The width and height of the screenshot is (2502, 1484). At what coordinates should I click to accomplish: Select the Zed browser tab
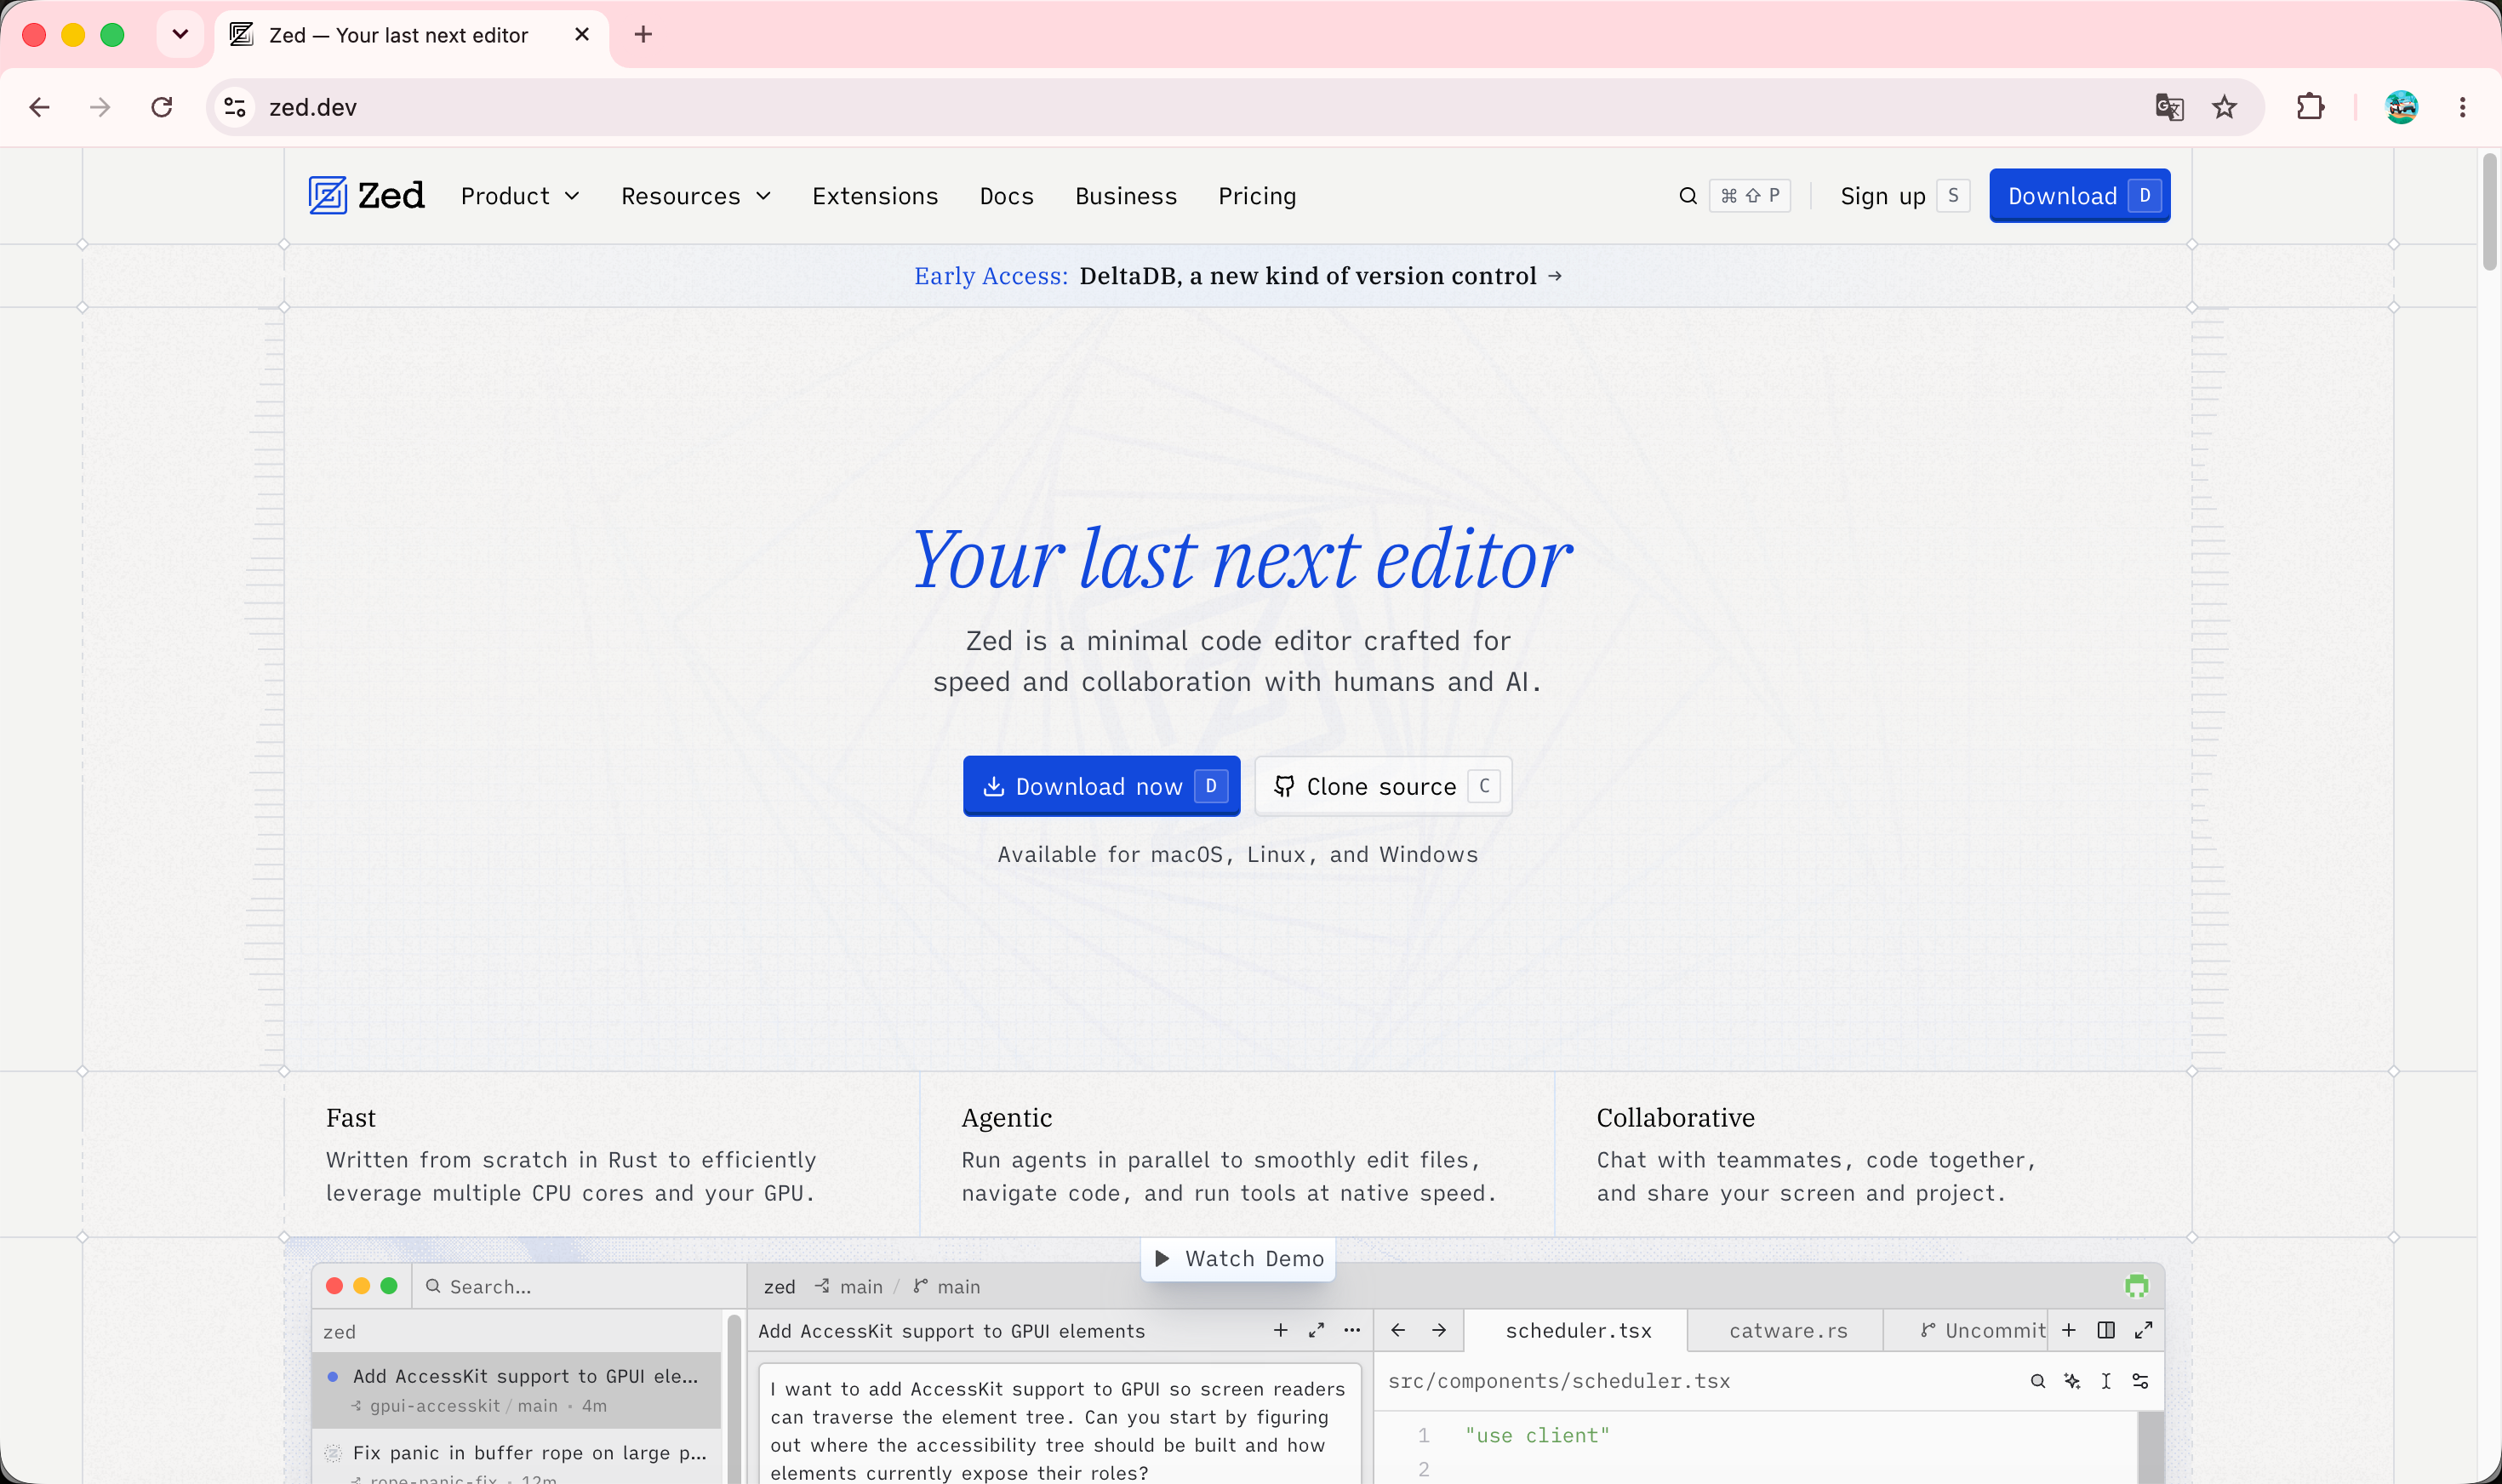click(x=411, y=35)
